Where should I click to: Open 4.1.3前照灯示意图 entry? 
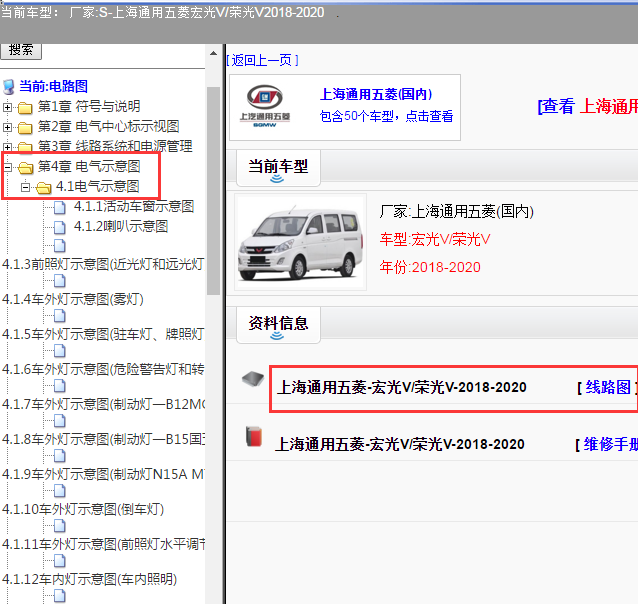[103, 265]
